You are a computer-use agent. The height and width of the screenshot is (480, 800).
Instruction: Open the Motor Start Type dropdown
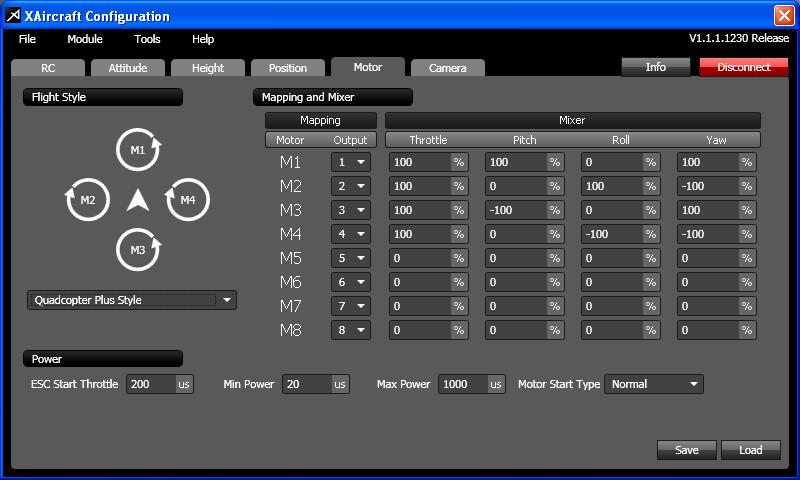click(x=654, y=384)
